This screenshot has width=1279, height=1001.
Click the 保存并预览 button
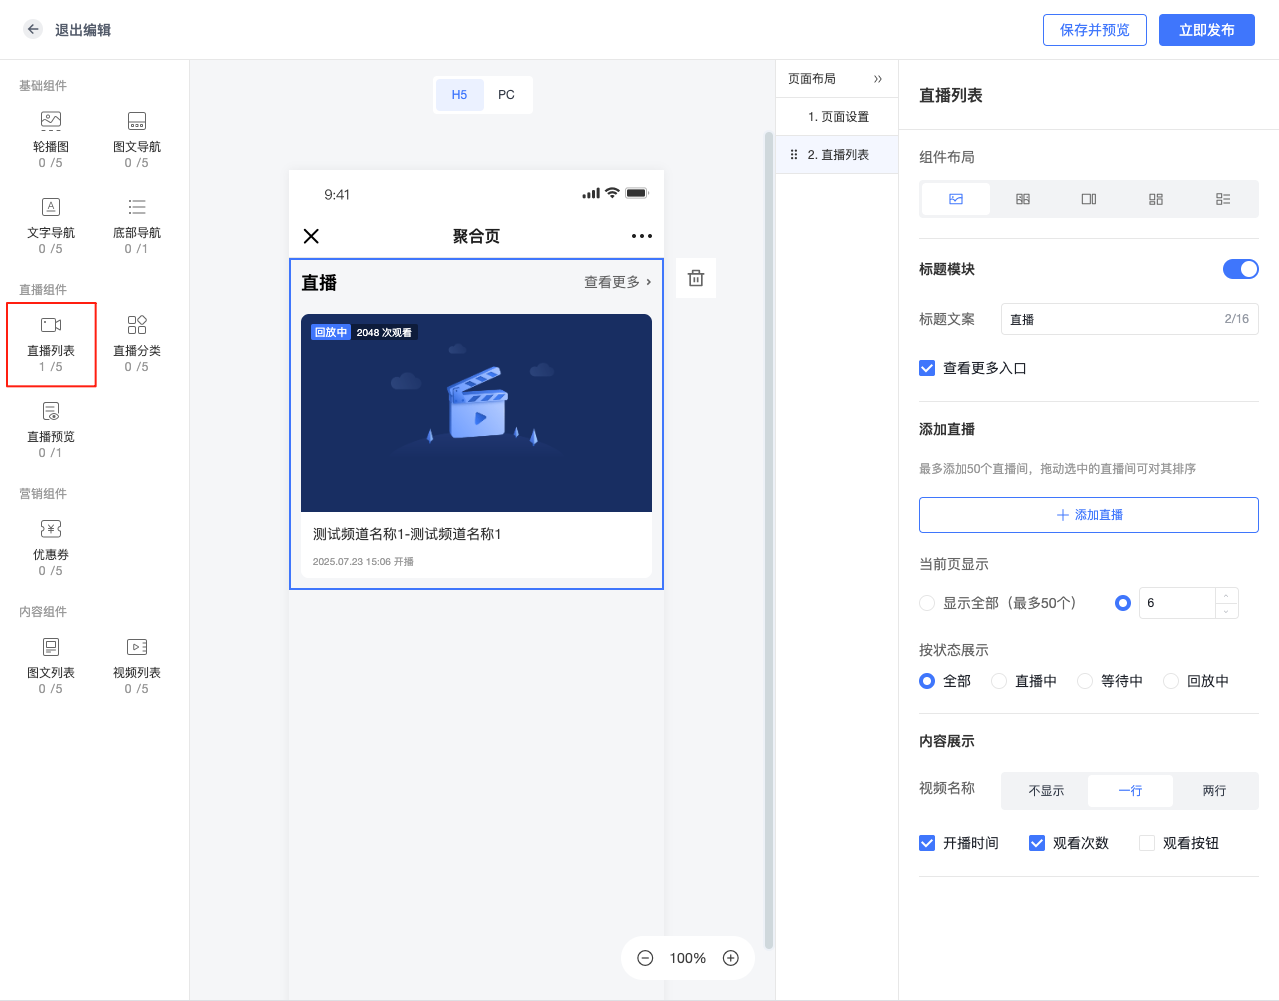click(1094, 30)
